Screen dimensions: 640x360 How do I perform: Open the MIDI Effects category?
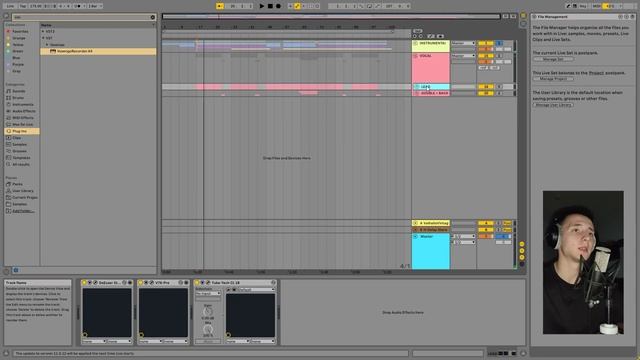(23, 118)
